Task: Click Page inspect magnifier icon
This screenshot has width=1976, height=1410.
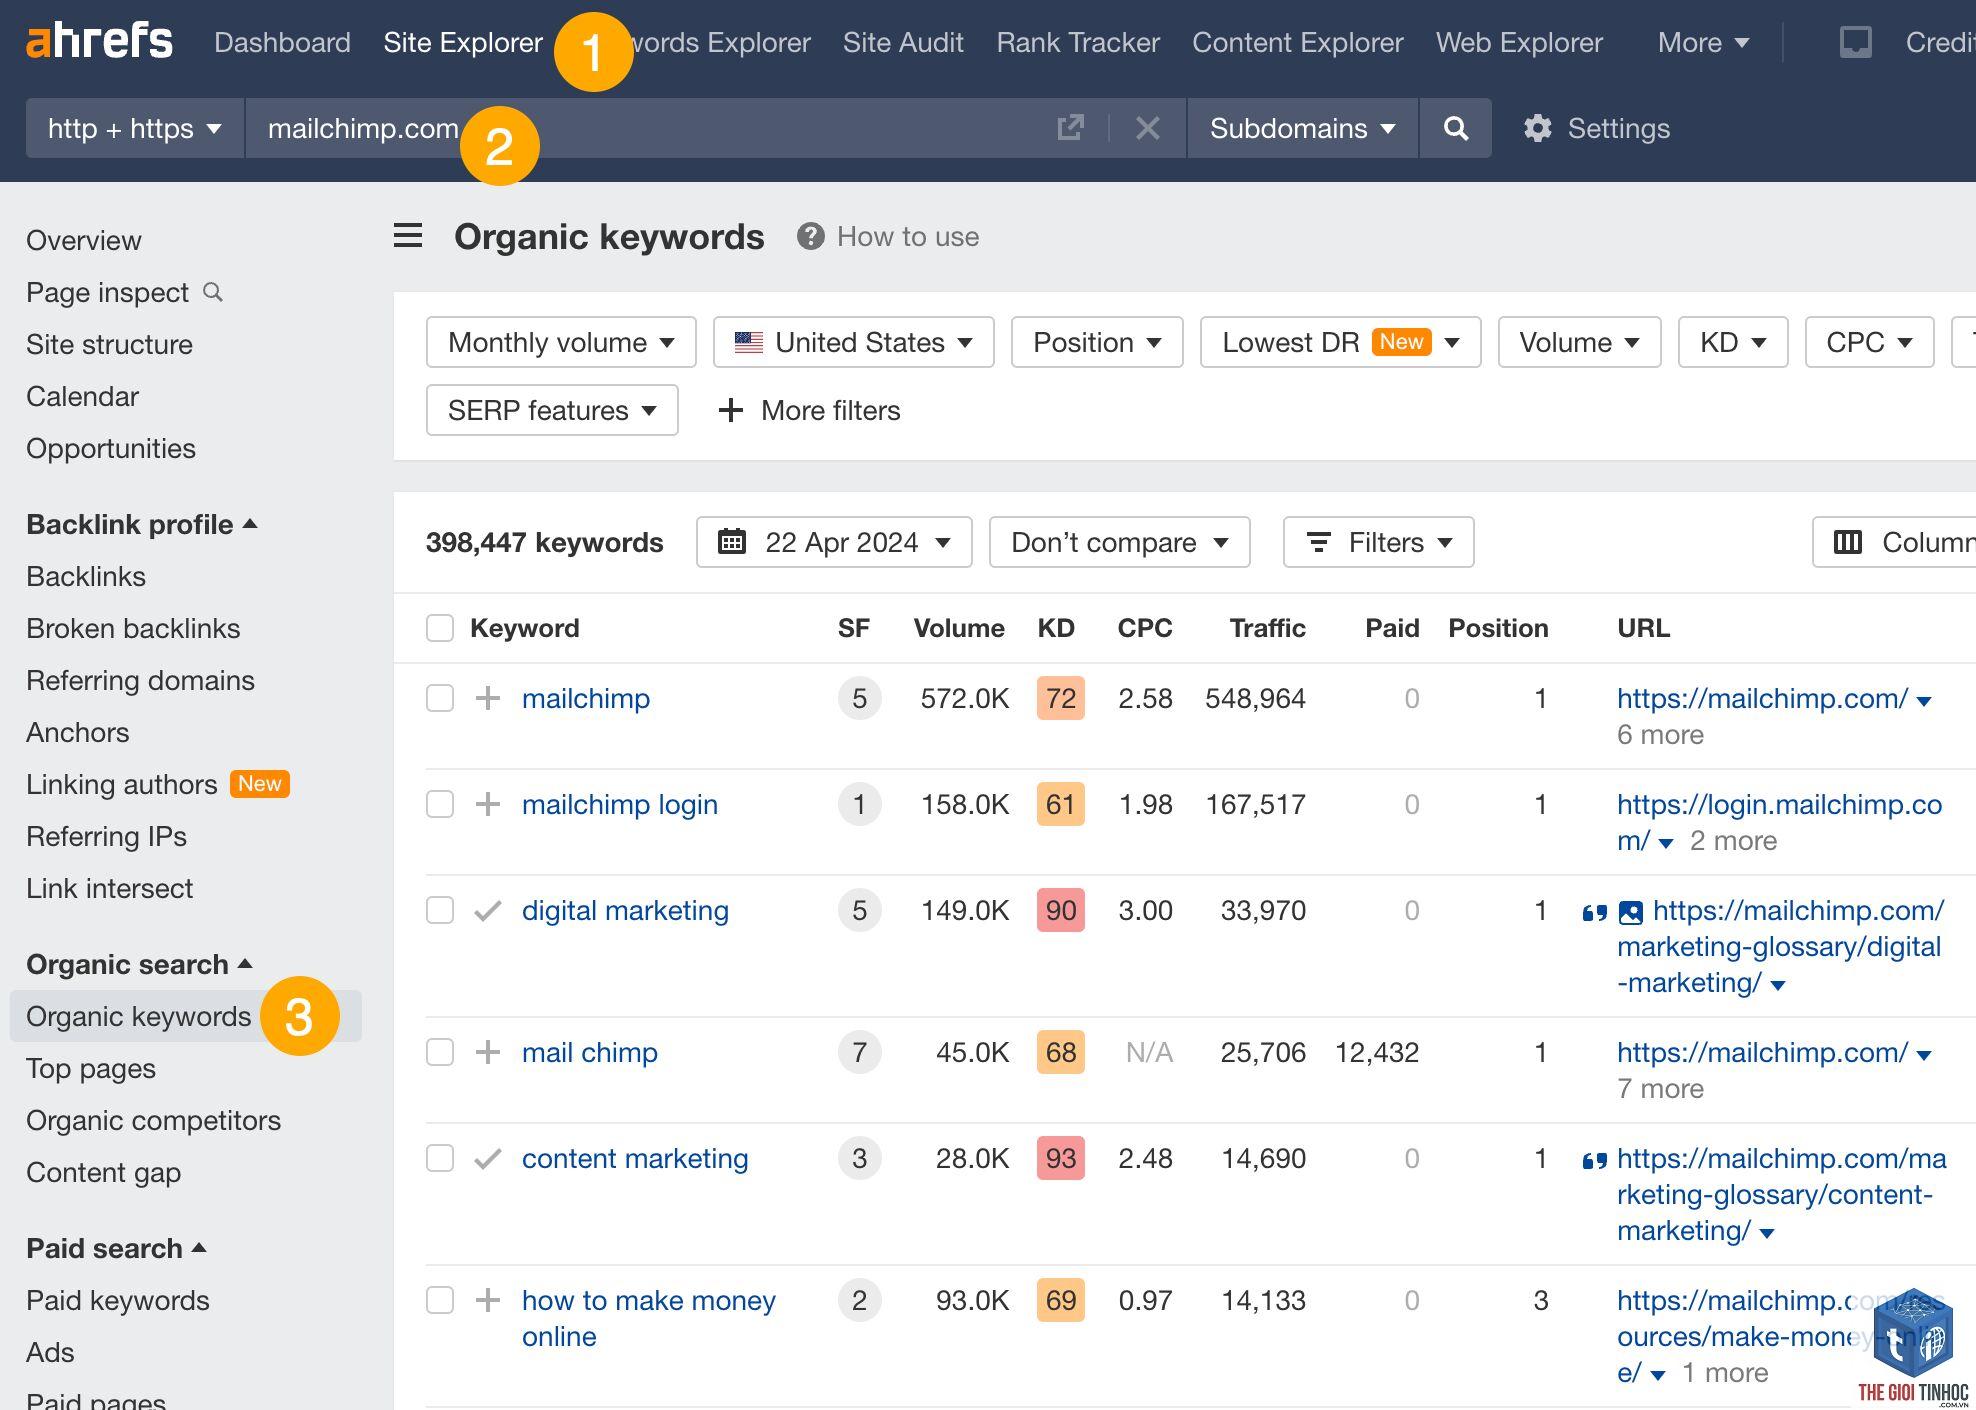Action: [x=213, y=292]
